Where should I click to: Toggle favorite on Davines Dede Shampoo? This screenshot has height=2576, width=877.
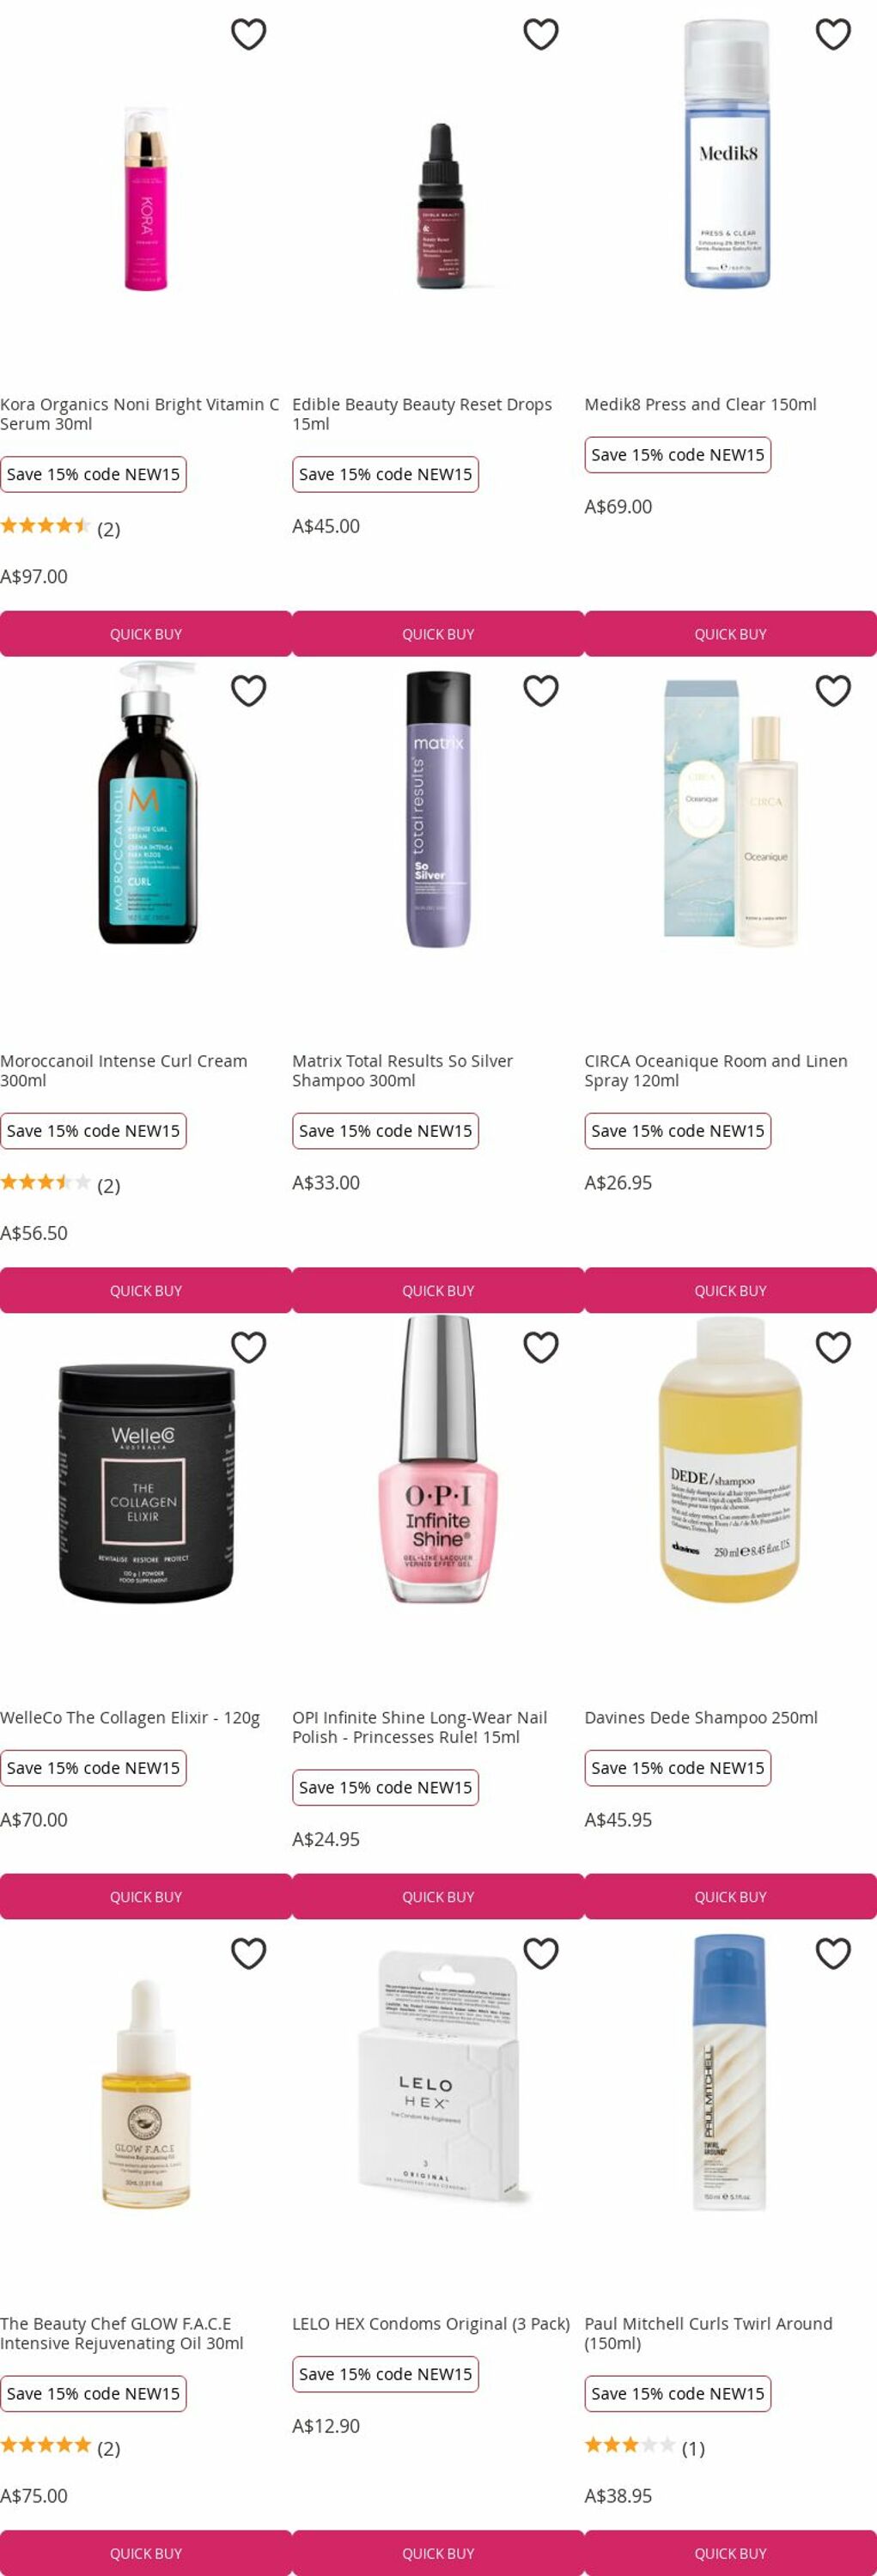pos(832,1347)
